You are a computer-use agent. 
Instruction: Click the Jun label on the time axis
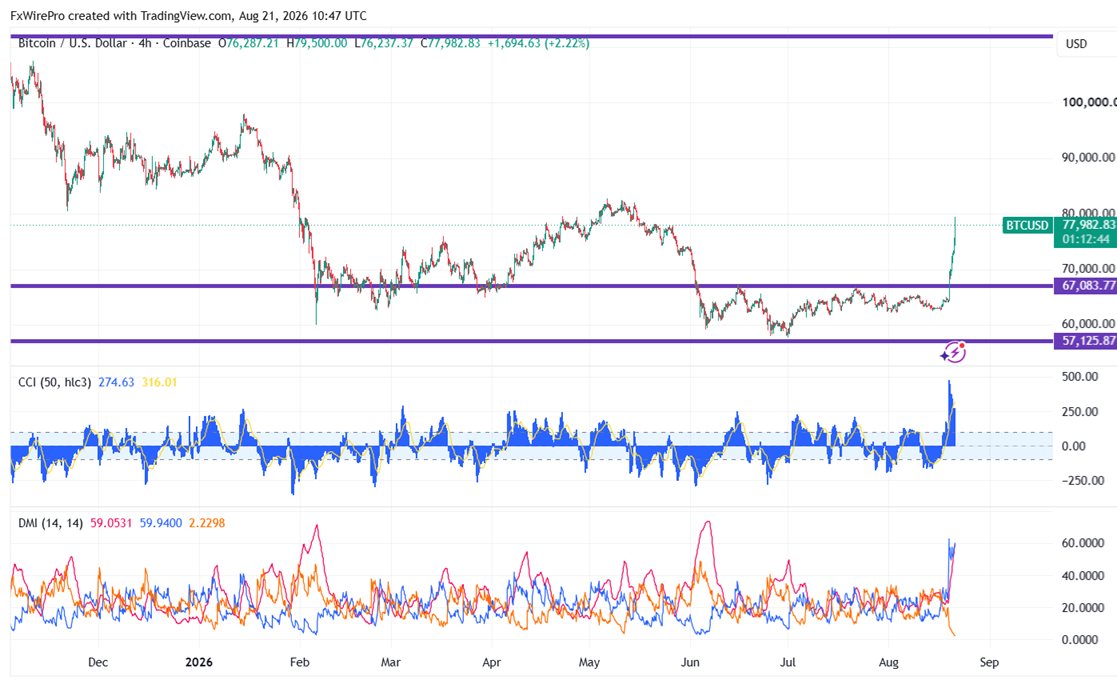point(690,662)
